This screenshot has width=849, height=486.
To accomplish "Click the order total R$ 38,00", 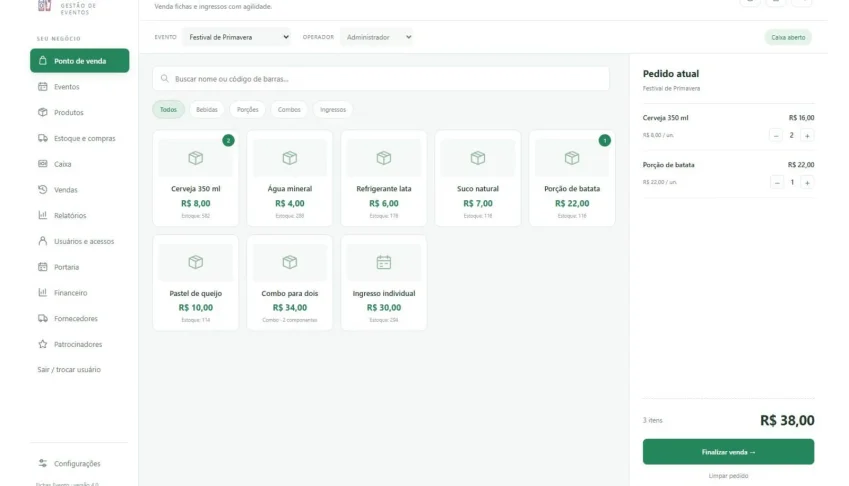I will [787, 420].
